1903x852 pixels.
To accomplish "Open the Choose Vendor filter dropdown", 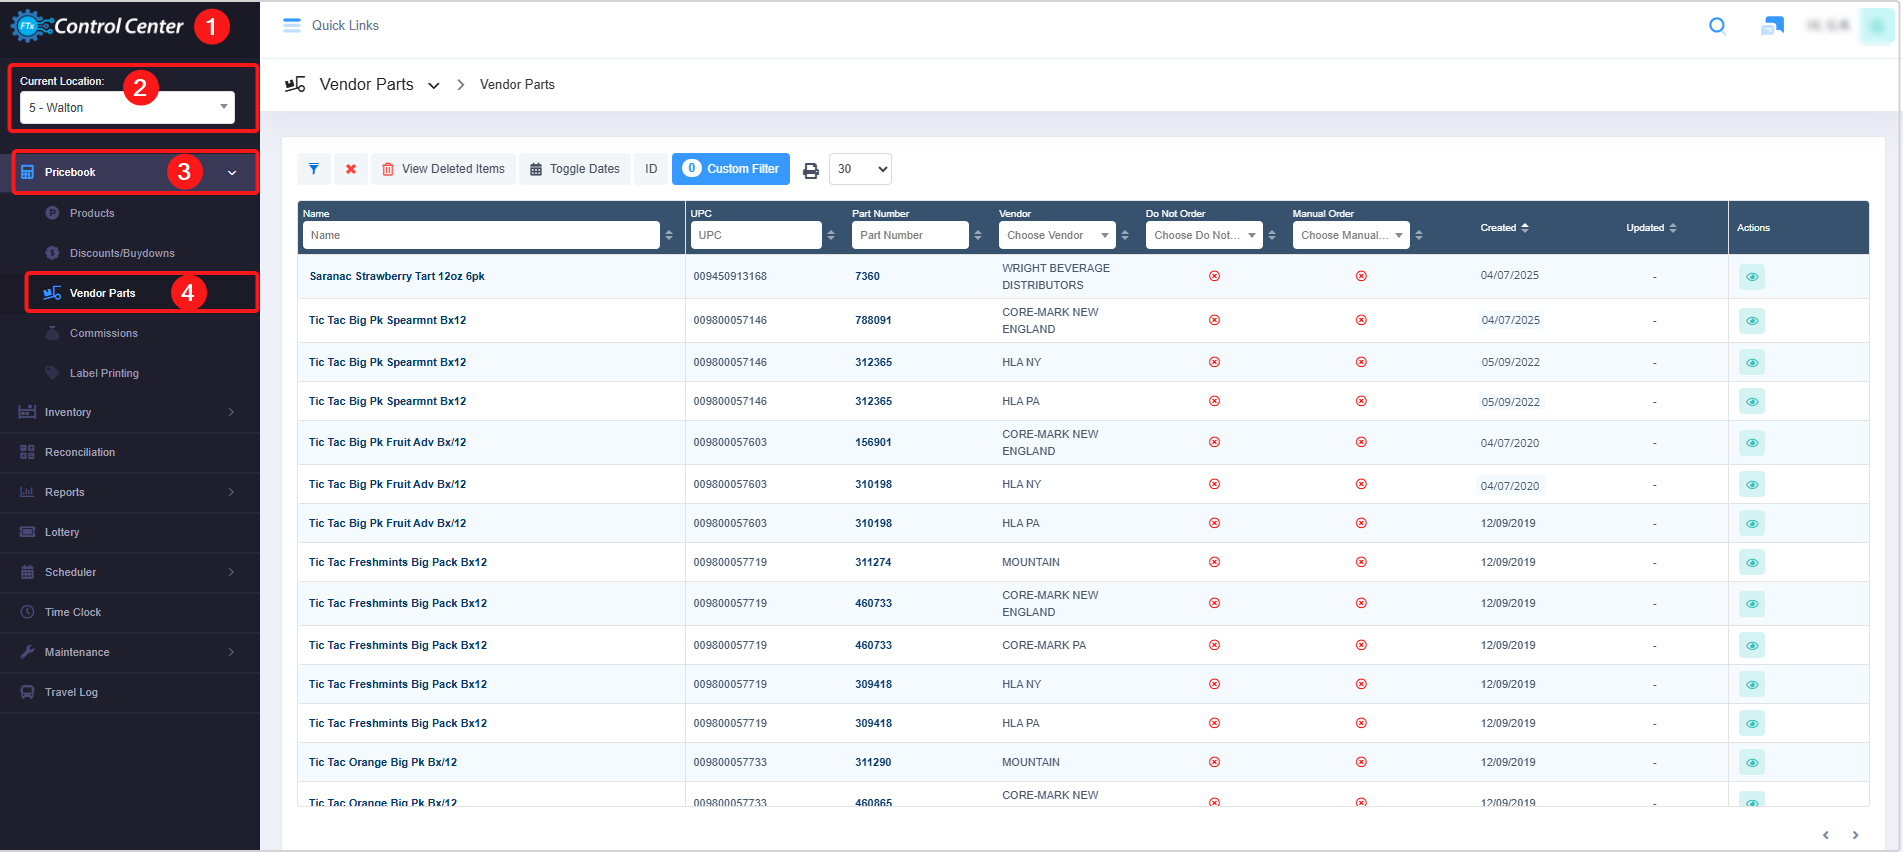I will pyautogui.click(x=1057, y=235).
